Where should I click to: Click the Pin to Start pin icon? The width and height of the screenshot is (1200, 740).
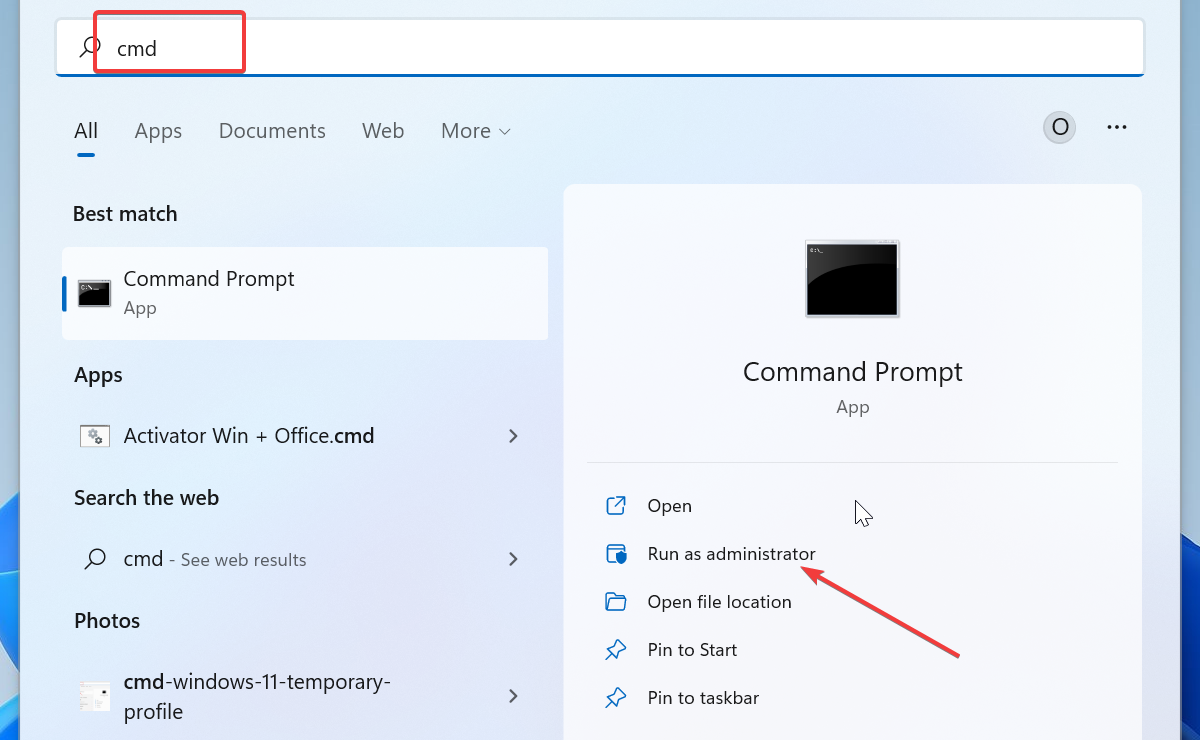616,650
